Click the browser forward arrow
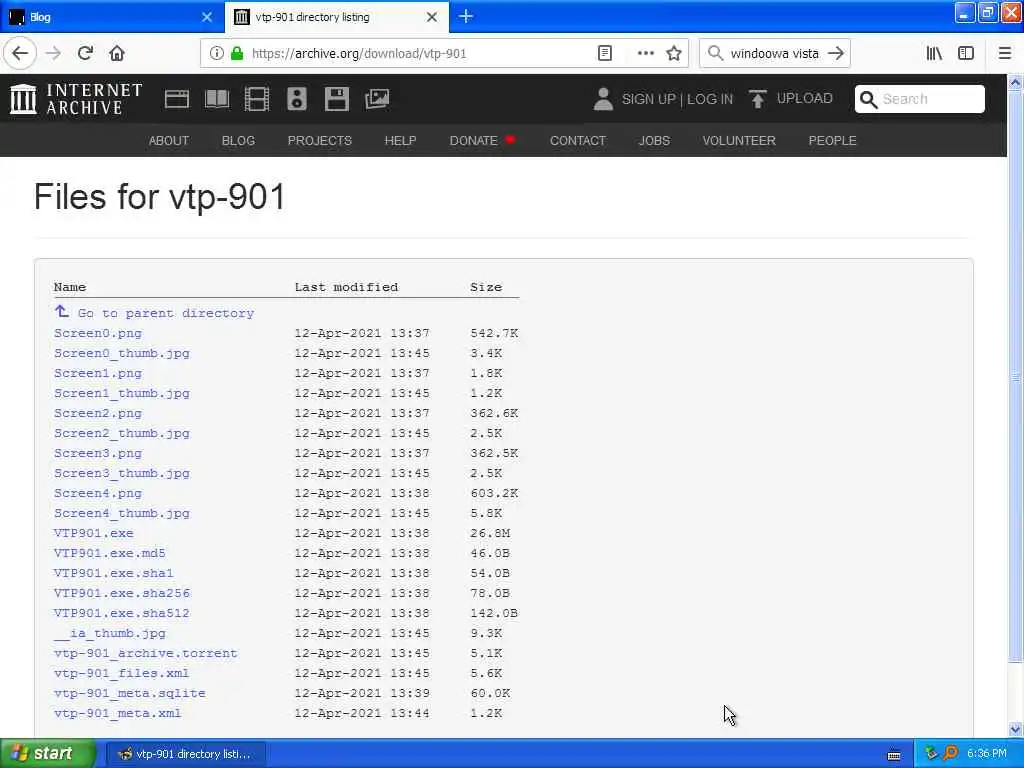1024x768 pixels. (53, 54)
